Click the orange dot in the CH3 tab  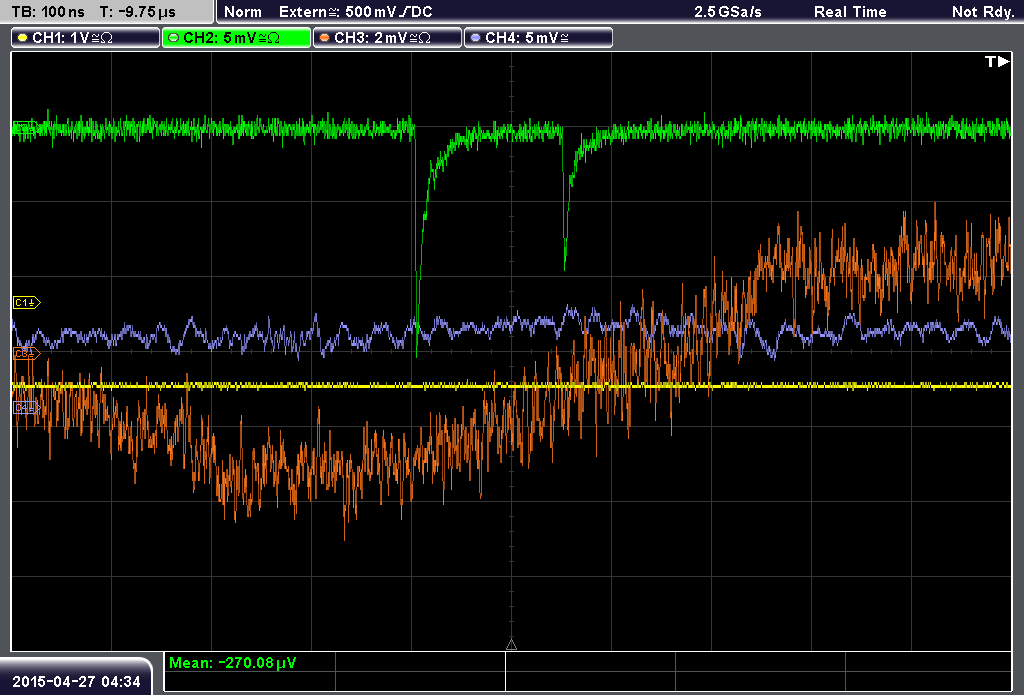[325, 38]
